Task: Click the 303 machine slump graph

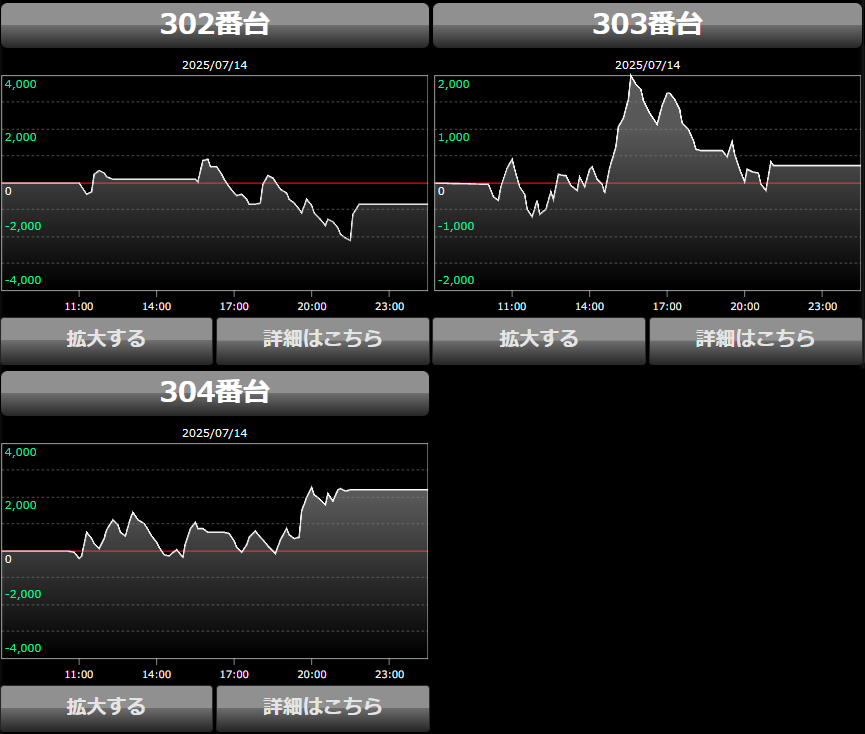Action: pos(648,183)
